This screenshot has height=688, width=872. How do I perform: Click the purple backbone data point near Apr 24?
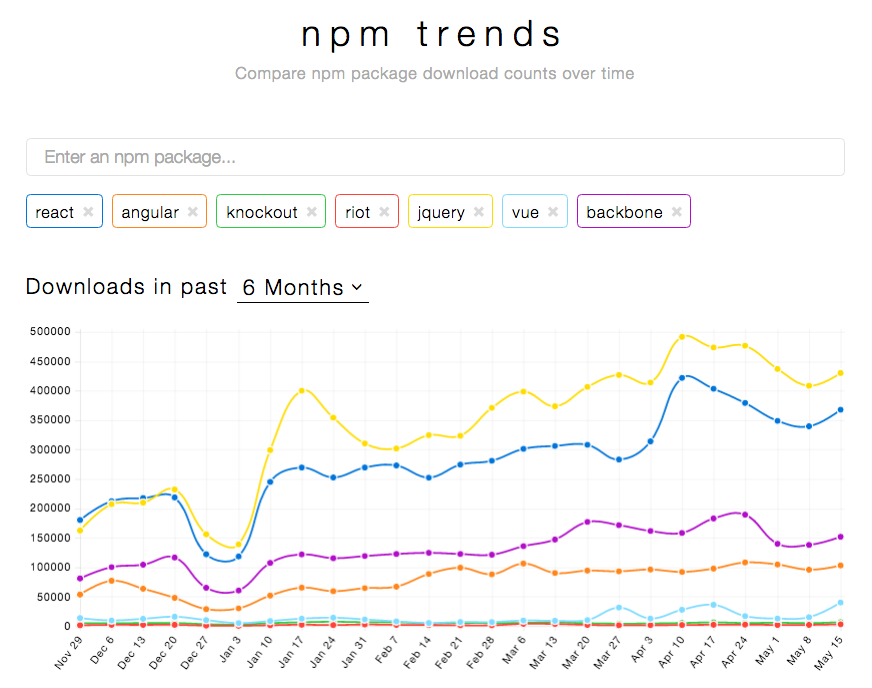pyautogui.click(x=744, y=513)
